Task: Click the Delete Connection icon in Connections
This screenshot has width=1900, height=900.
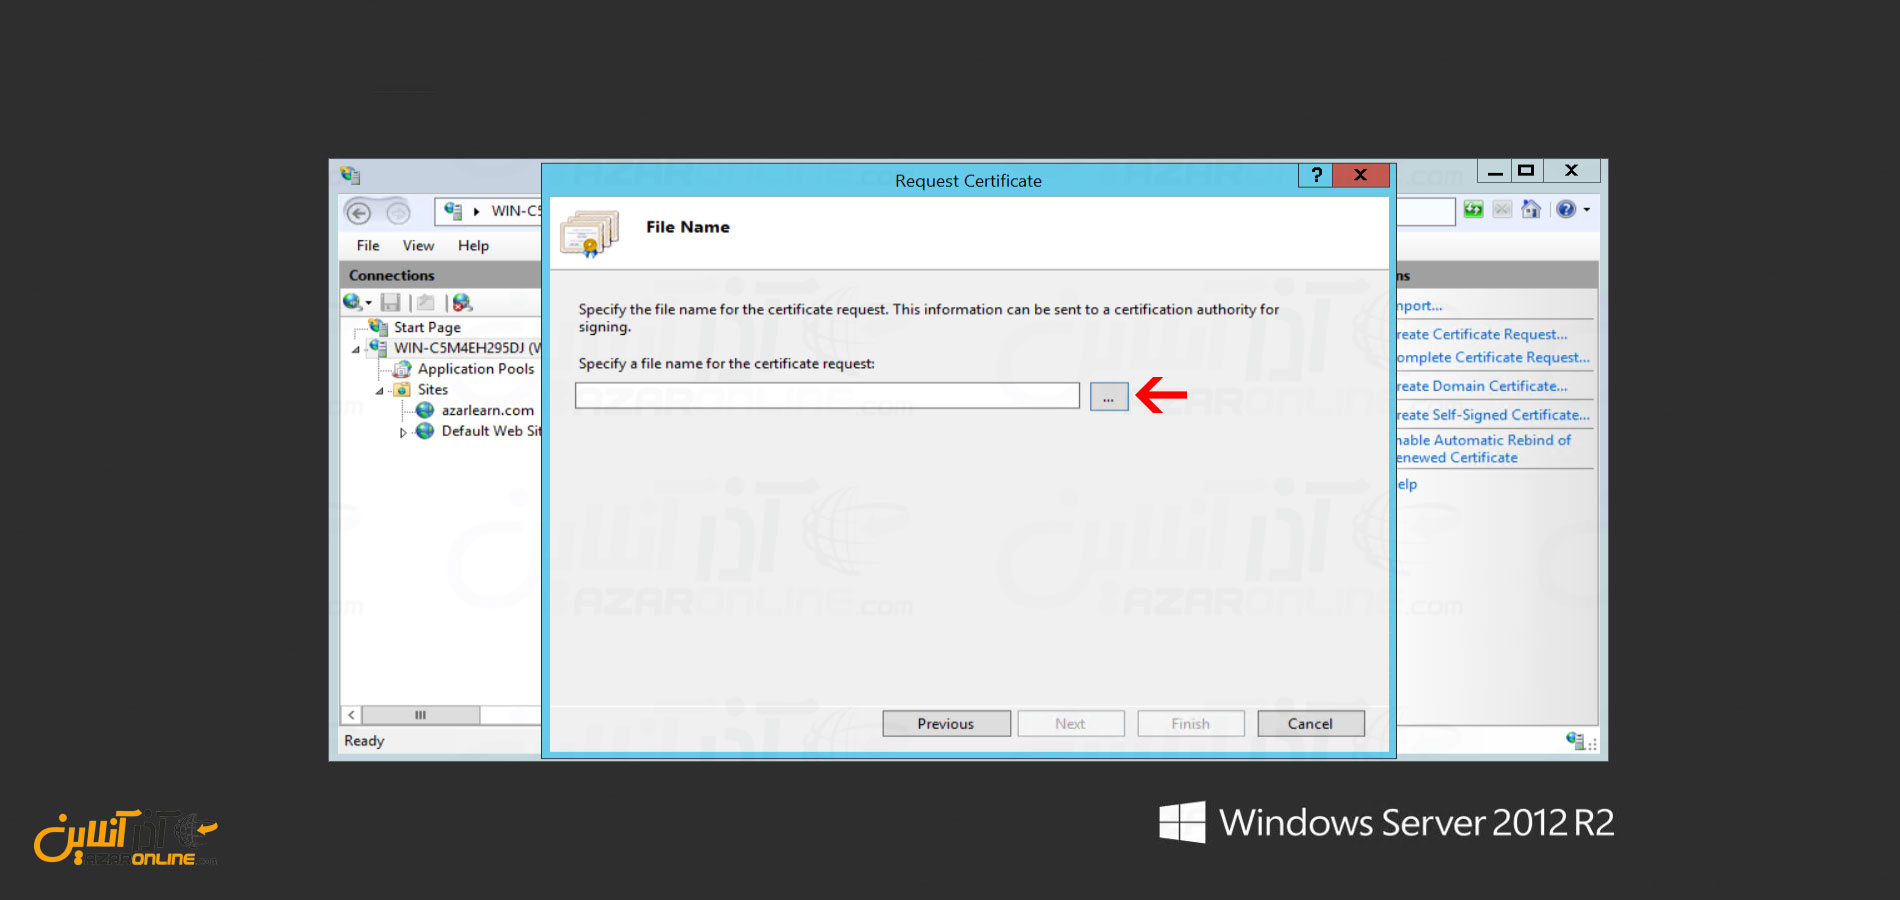Action: click(x=462, y=302)
